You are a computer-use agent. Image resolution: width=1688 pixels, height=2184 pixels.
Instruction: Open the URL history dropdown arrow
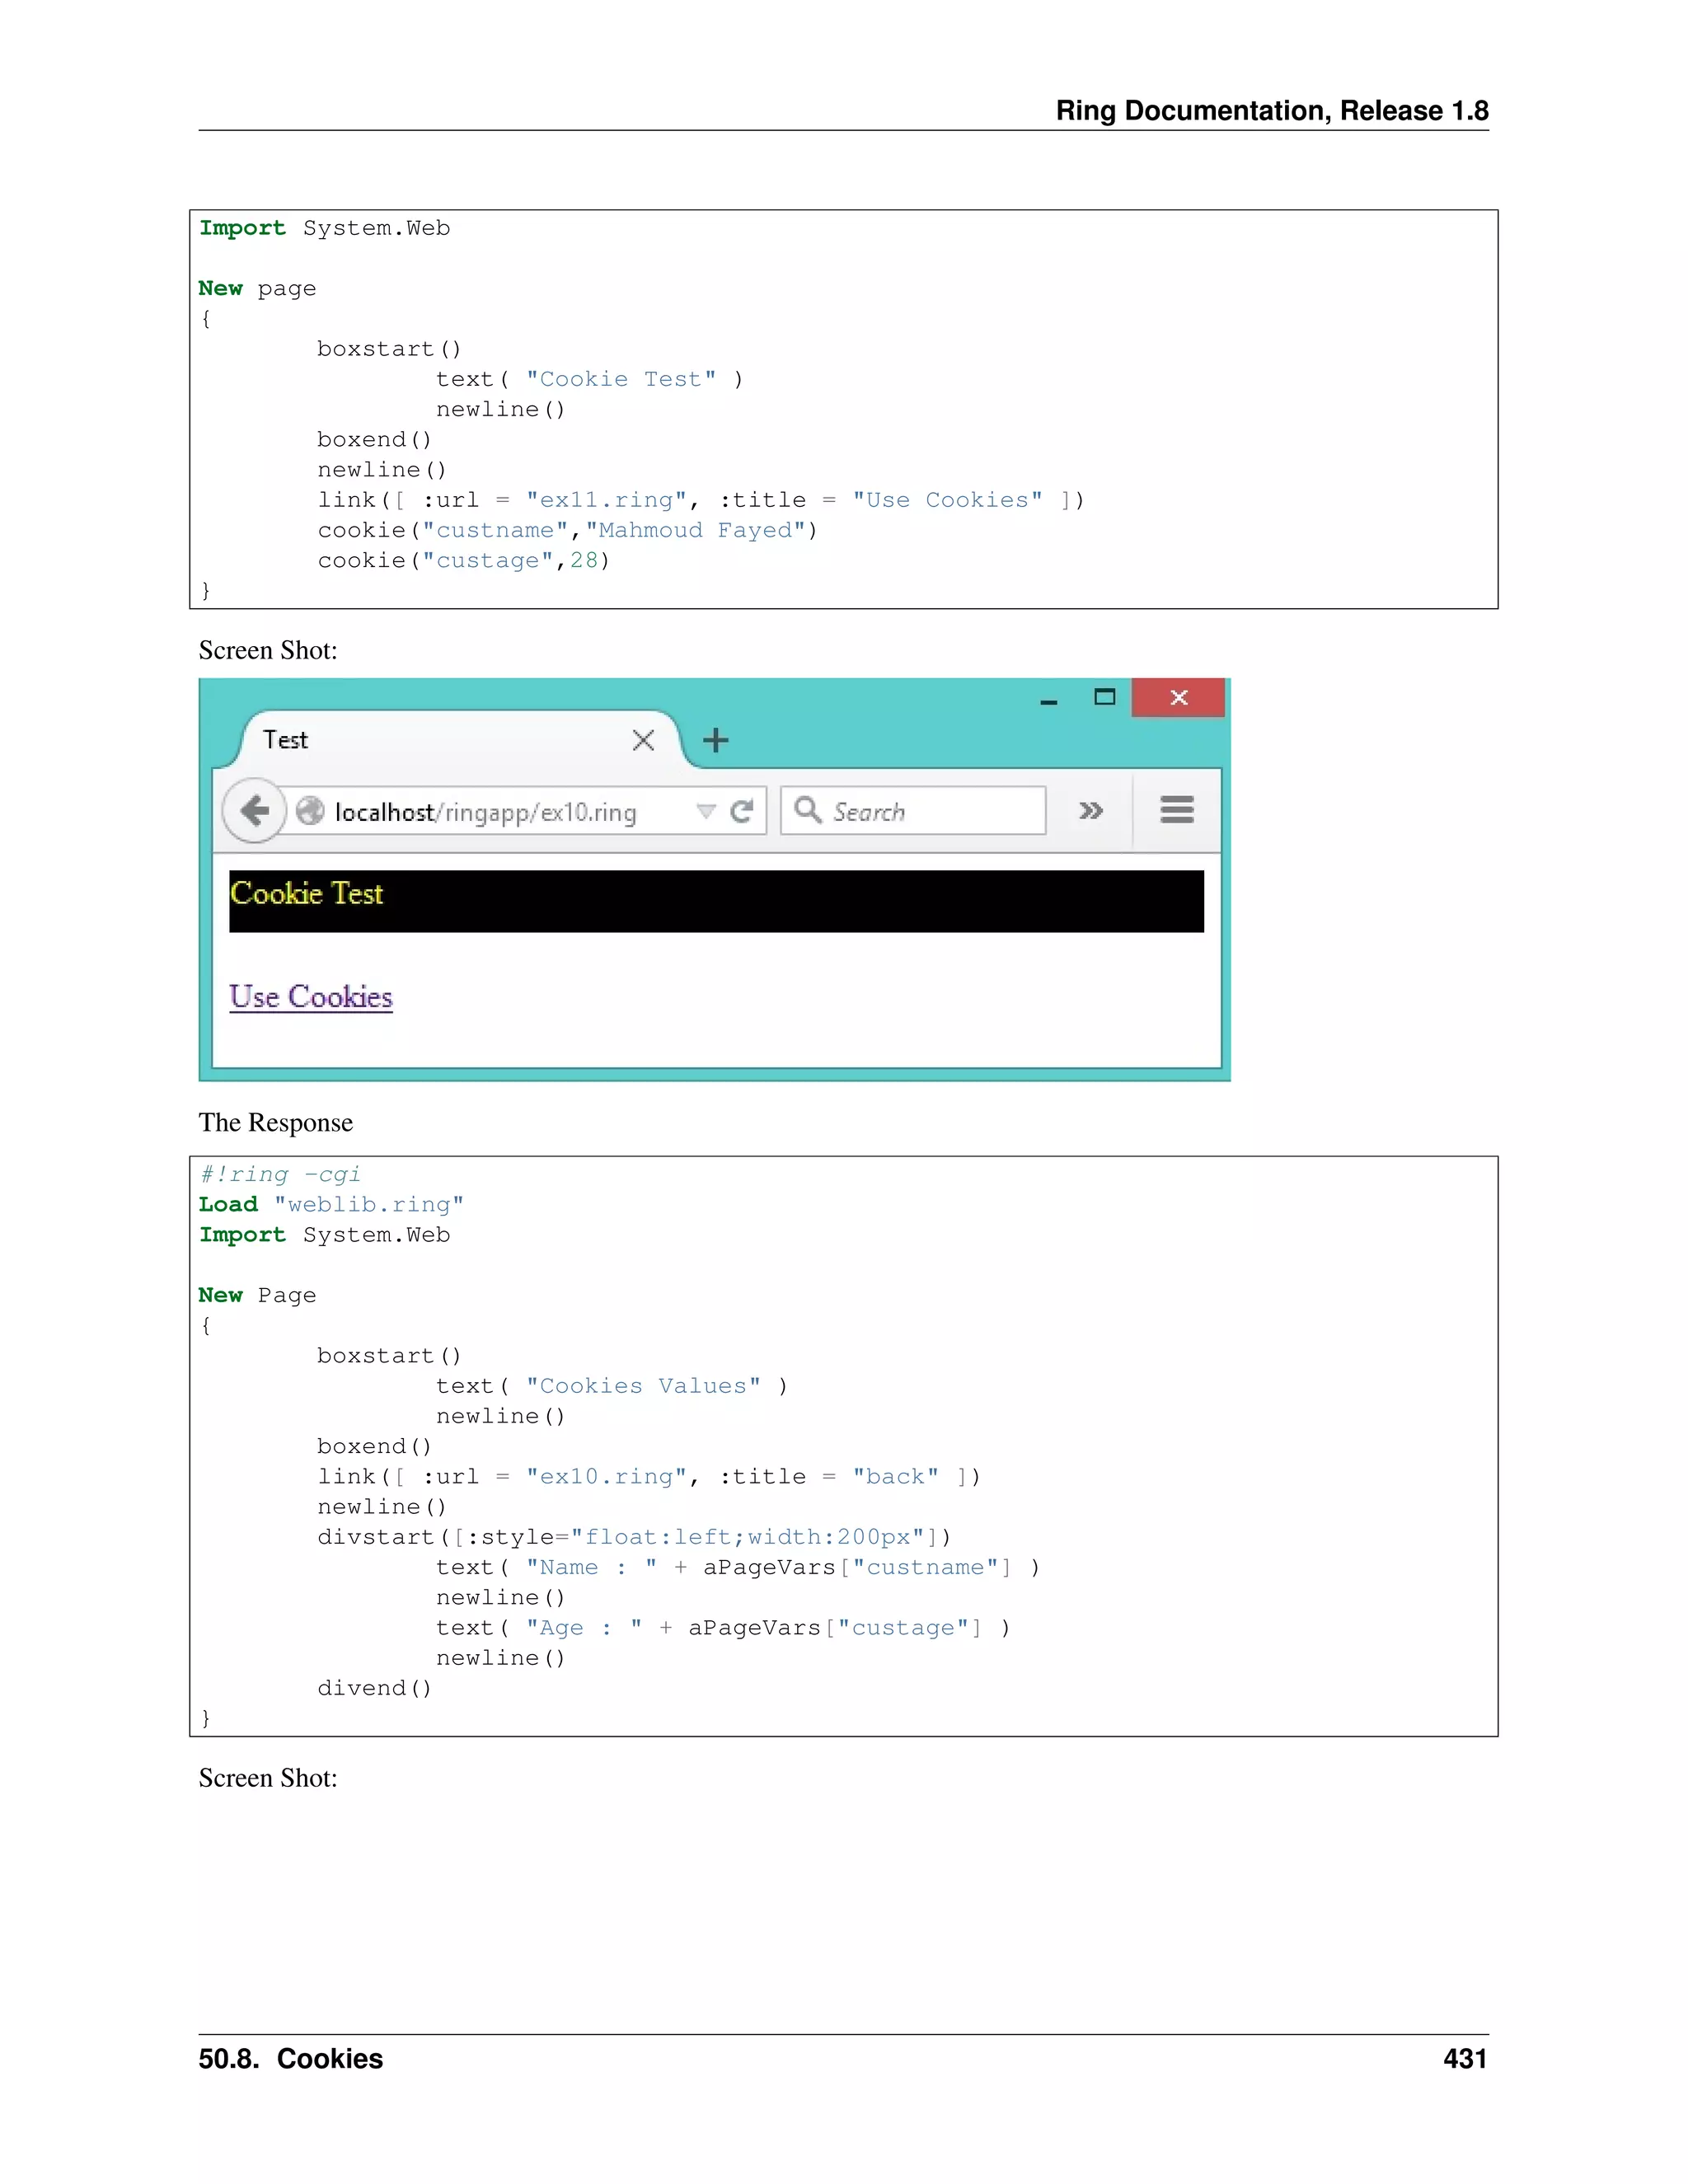coord(706,811)
